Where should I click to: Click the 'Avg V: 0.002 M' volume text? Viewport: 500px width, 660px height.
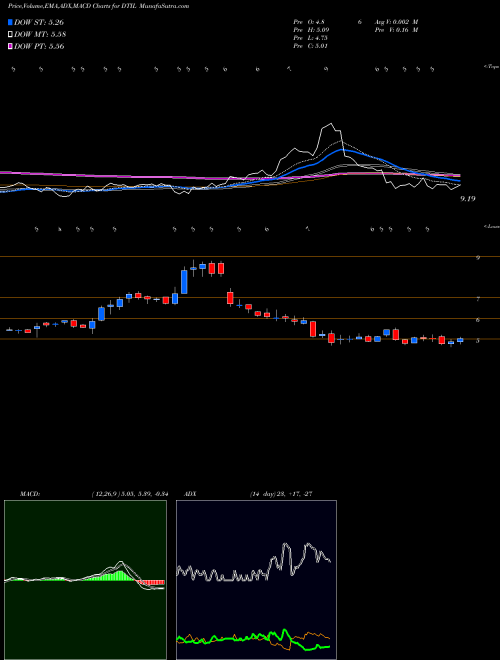(x=397, y=22)
